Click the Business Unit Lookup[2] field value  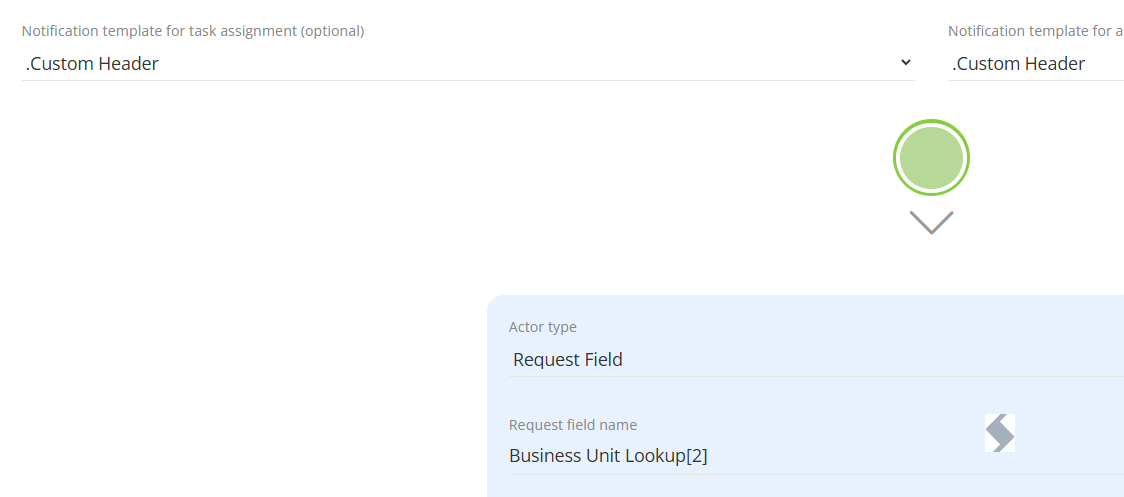click(608, 455)
